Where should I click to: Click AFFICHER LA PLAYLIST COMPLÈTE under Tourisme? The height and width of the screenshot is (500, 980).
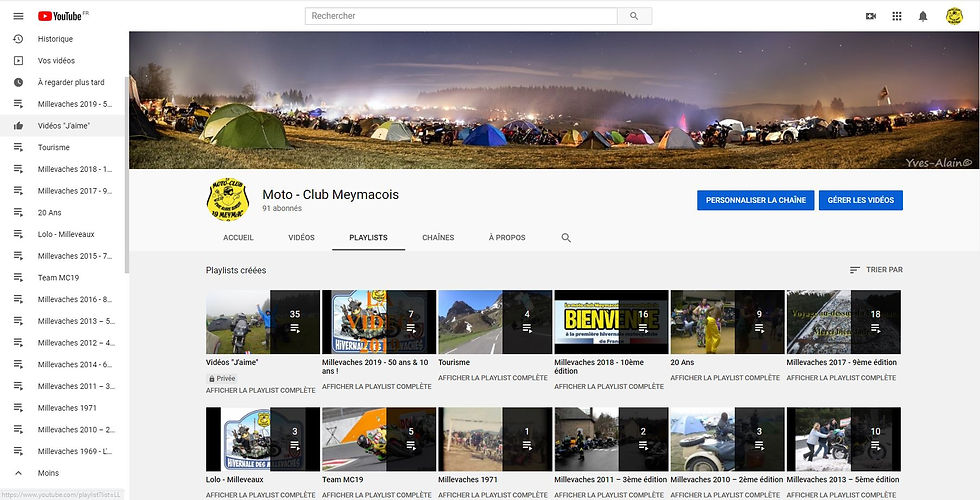[493, 378]
